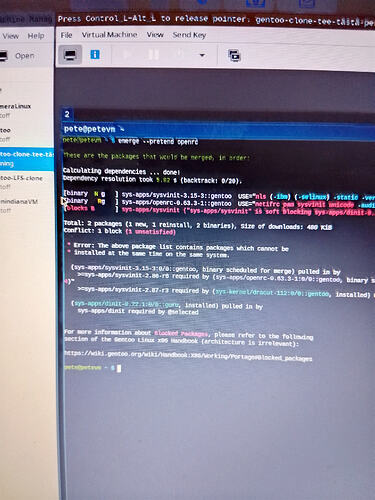Click the workspace 2 tab in terminal

click(x=67, y=114)
